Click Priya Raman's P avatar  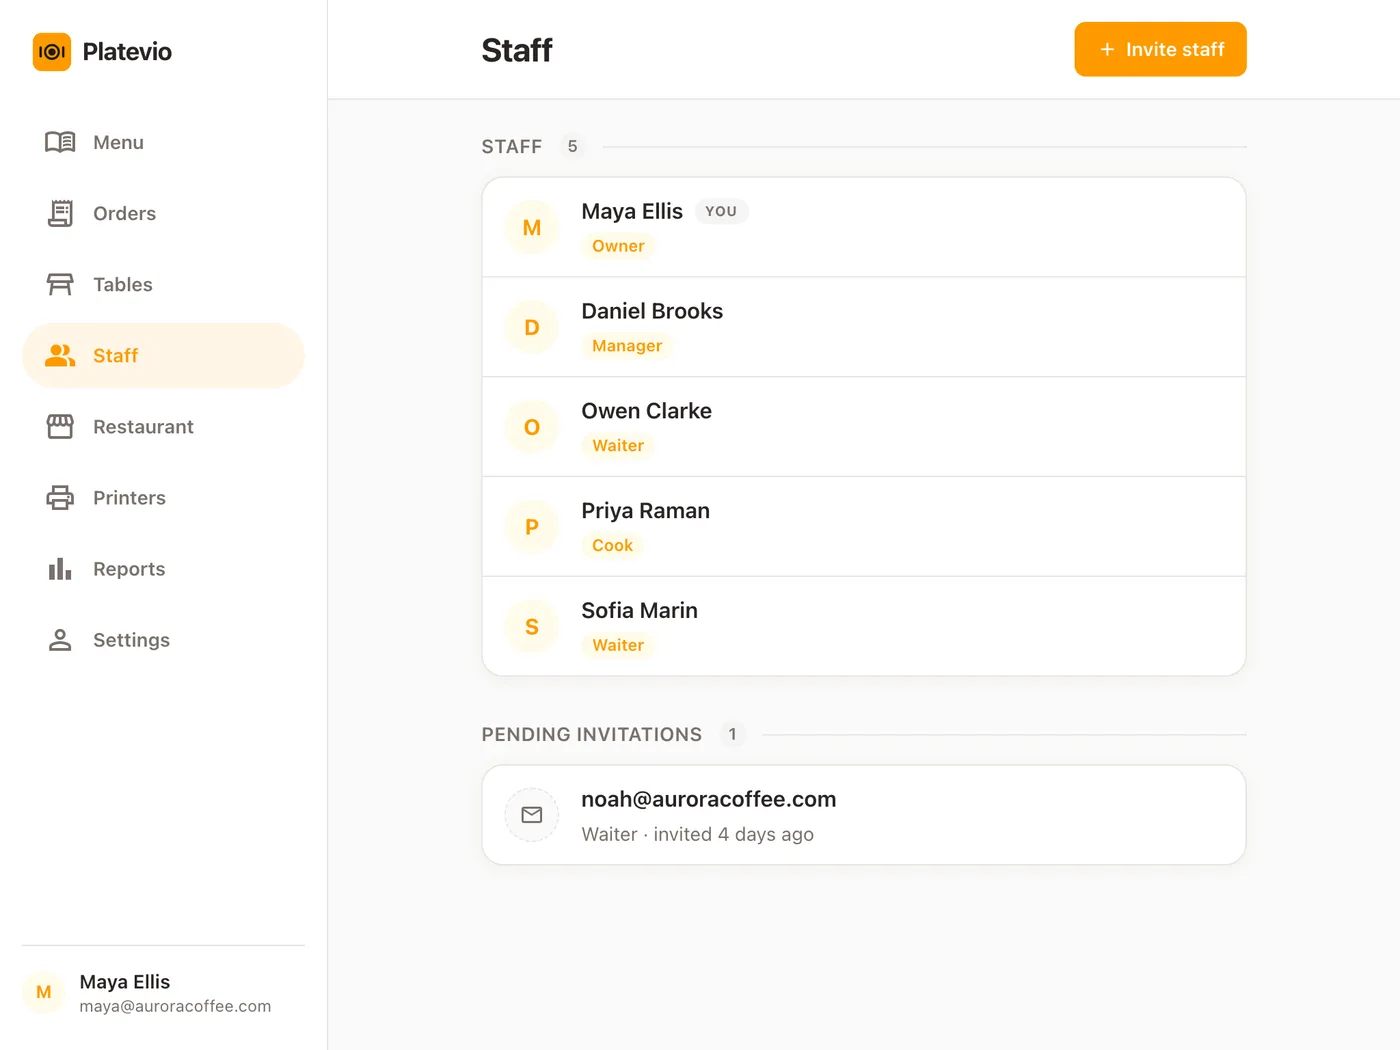tap(532, 527)
